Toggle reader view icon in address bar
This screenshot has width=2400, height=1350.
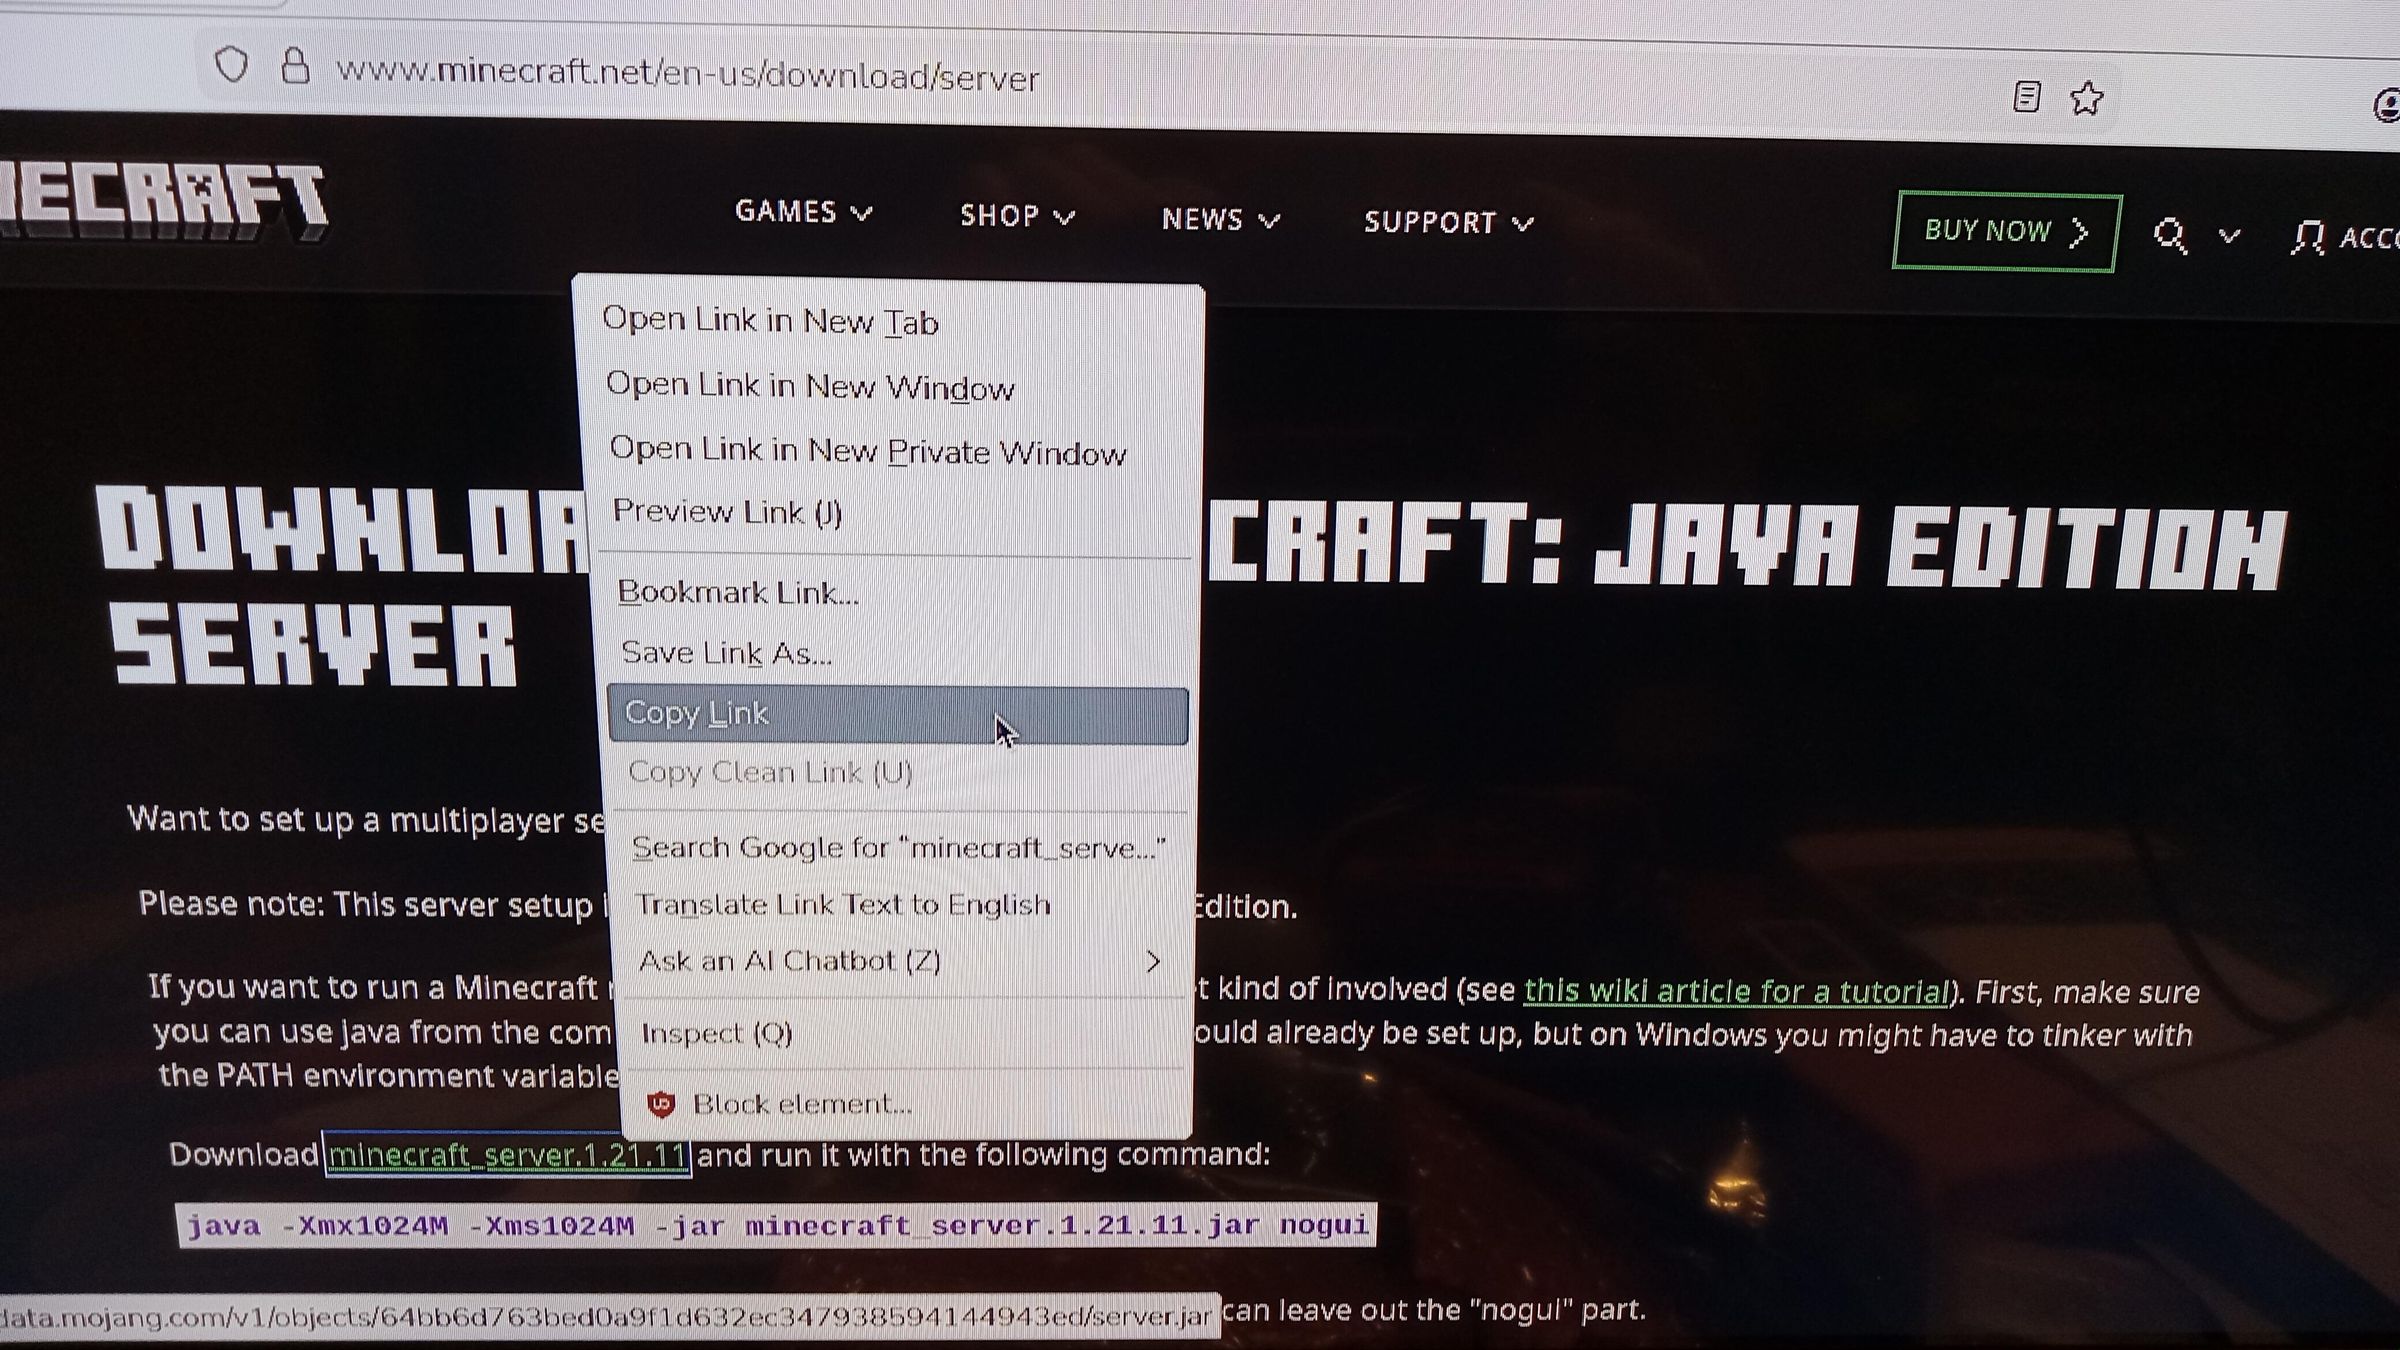[2026, 97]
